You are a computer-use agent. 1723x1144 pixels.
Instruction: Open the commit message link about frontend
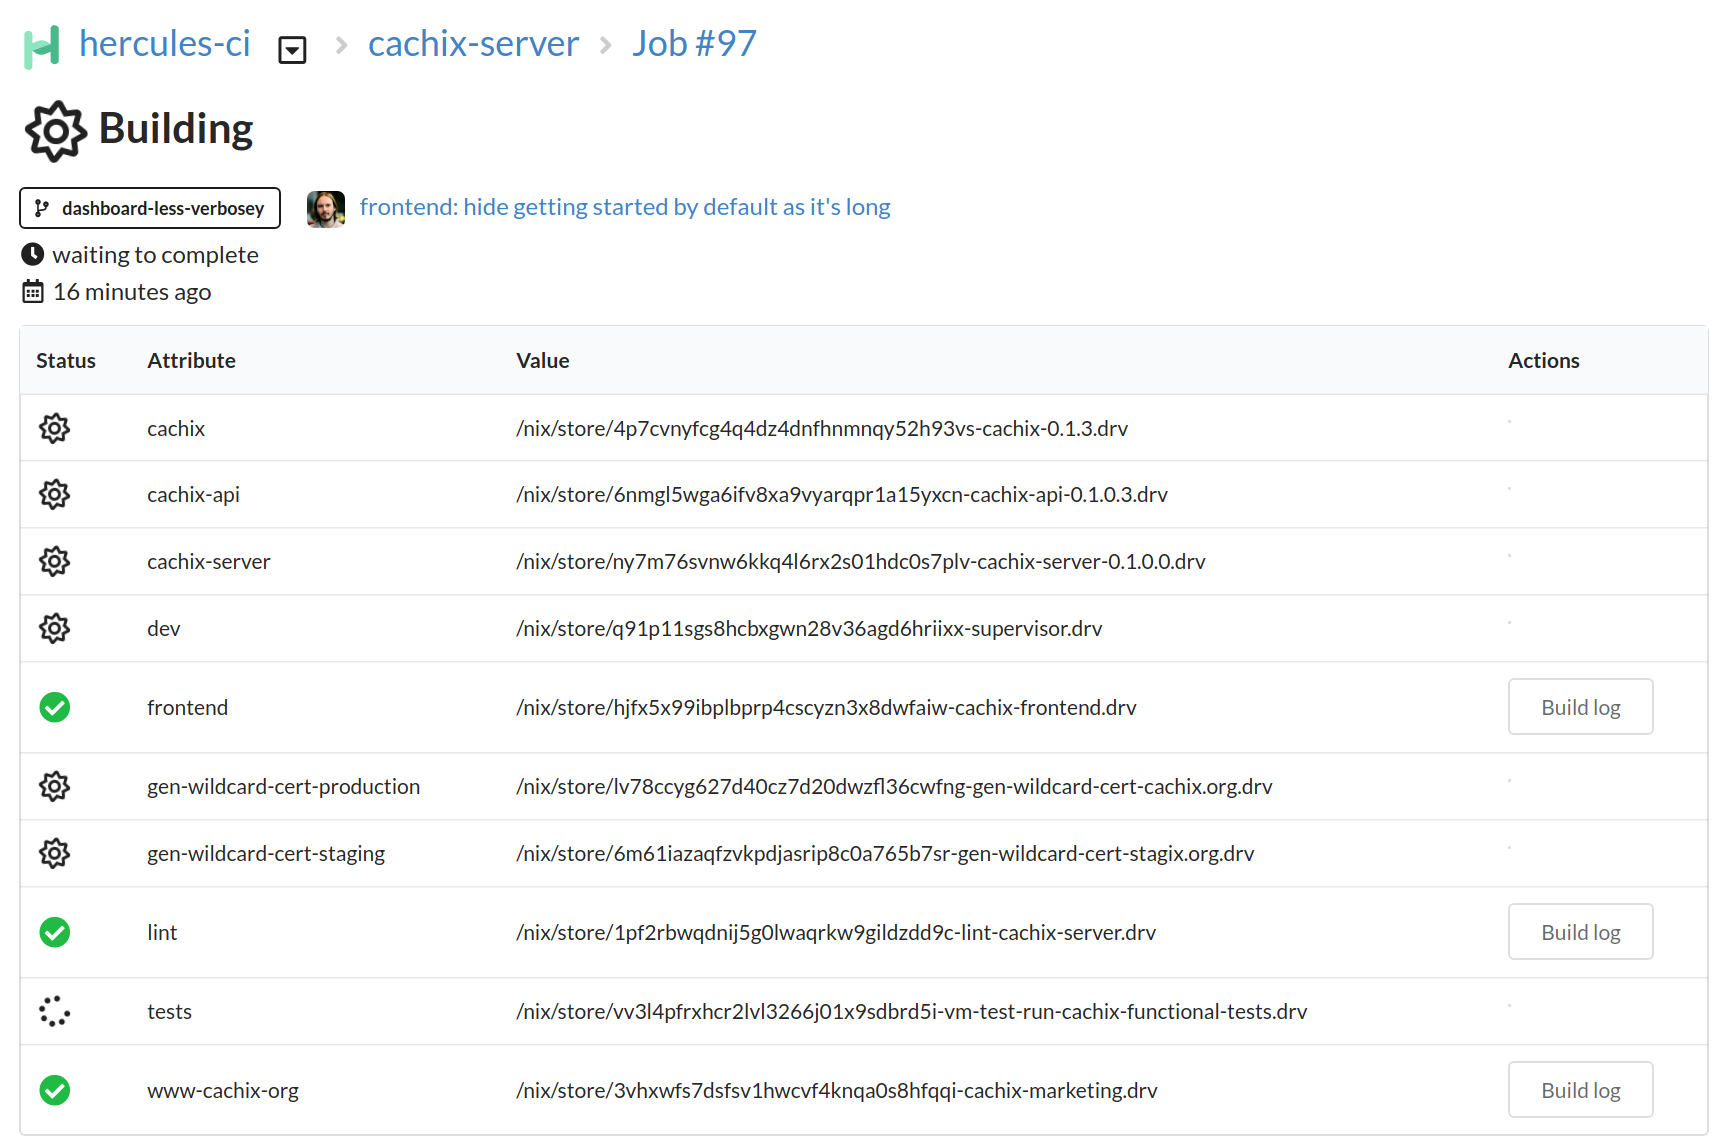click(x=625, y=207)
